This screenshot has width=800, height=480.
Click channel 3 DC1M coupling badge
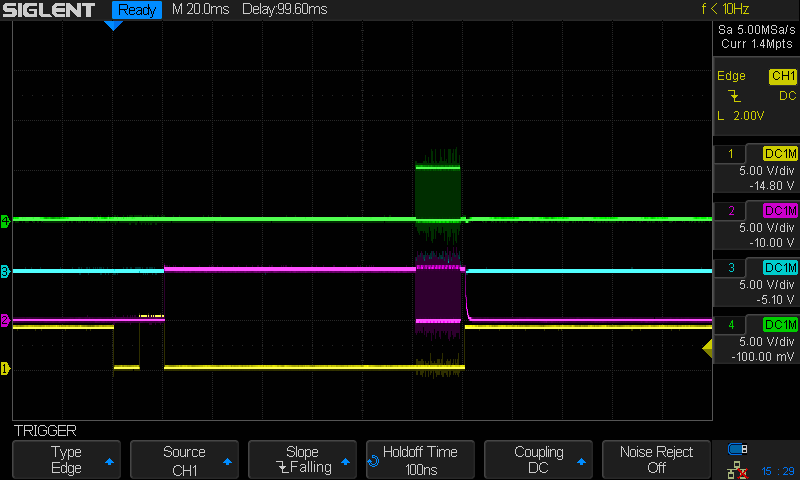(x=780, y=268)
